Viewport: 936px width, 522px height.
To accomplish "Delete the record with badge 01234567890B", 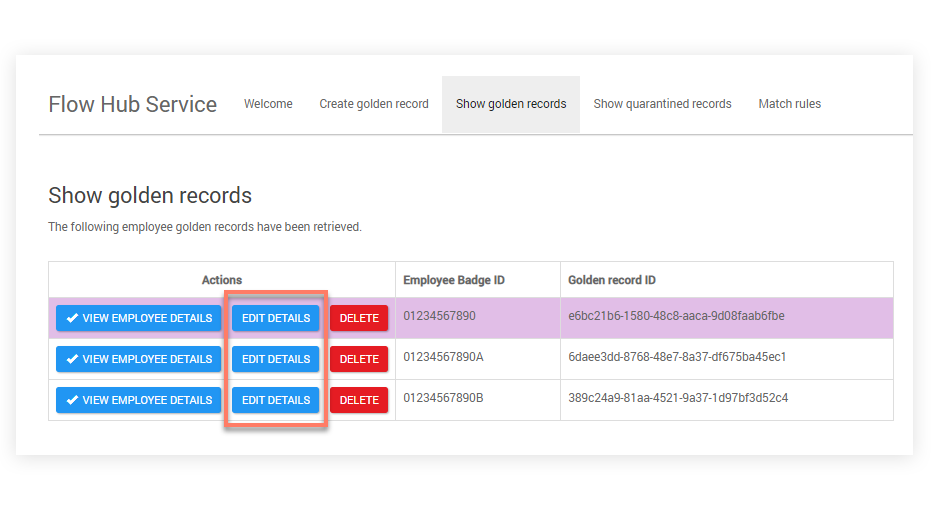I will 359,400.
